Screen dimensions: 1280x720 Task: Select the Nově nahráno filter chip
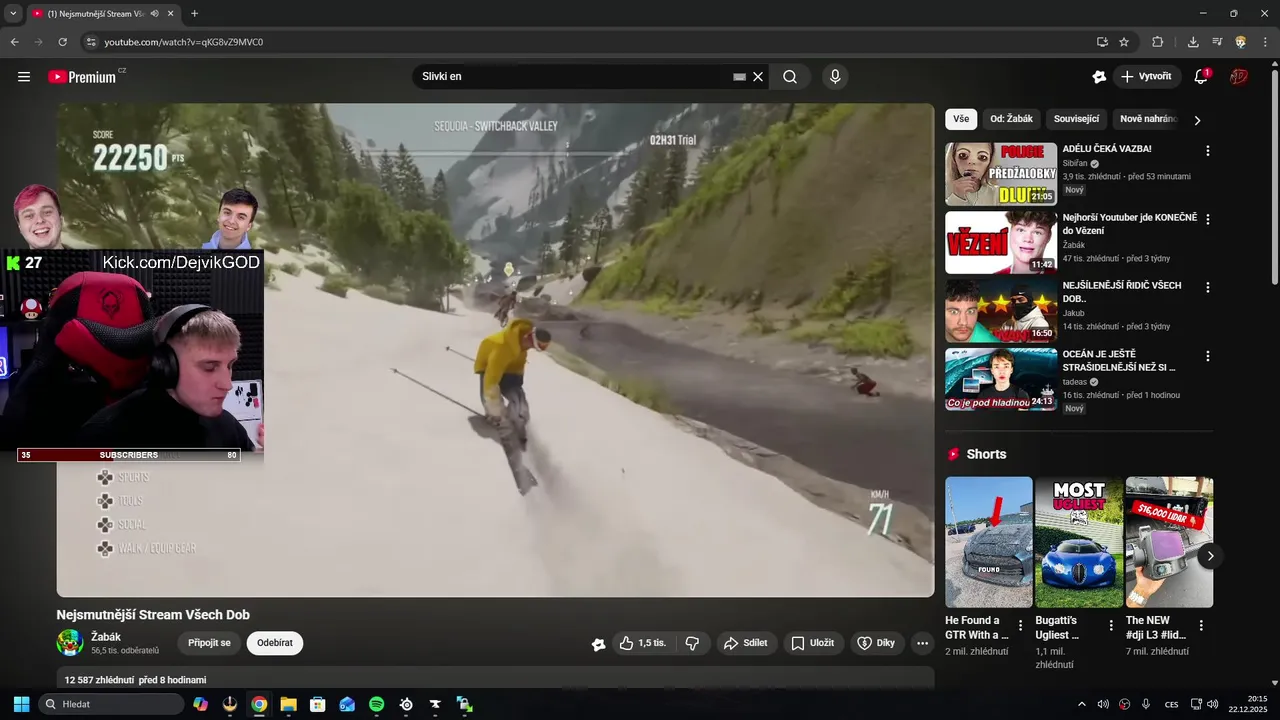click(x=1147, y=119)
